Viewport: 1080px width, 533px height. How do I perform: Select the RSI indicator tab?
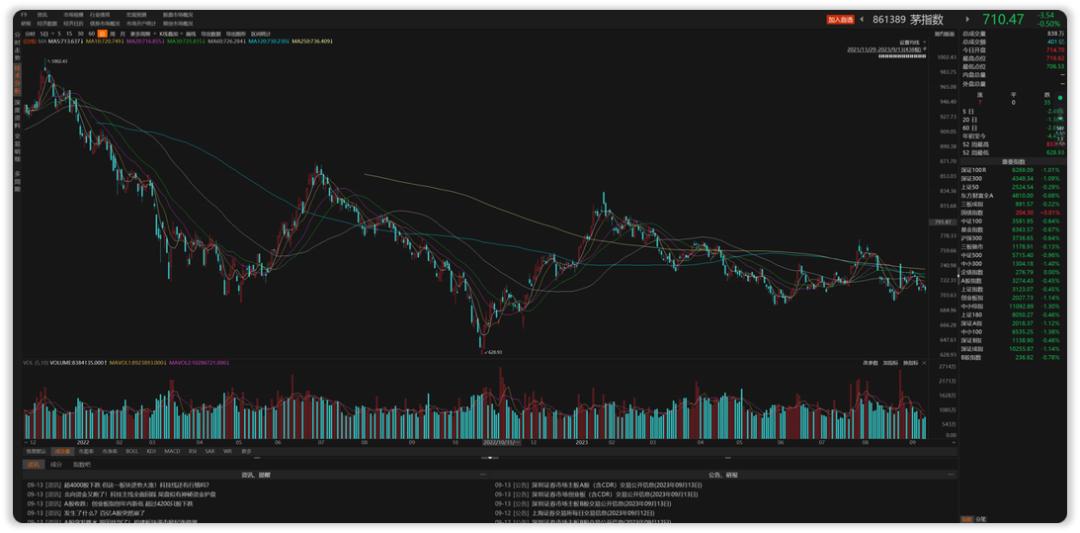point(193,451)
